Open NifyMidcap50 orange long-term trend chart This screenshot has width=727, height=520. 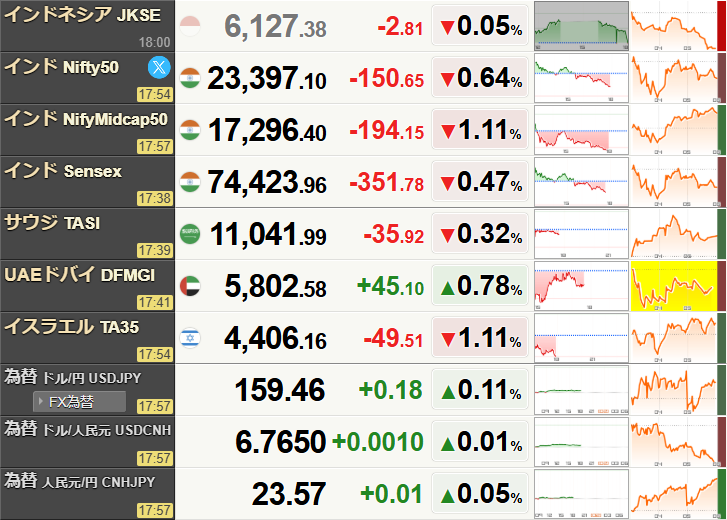pos(674,130)
